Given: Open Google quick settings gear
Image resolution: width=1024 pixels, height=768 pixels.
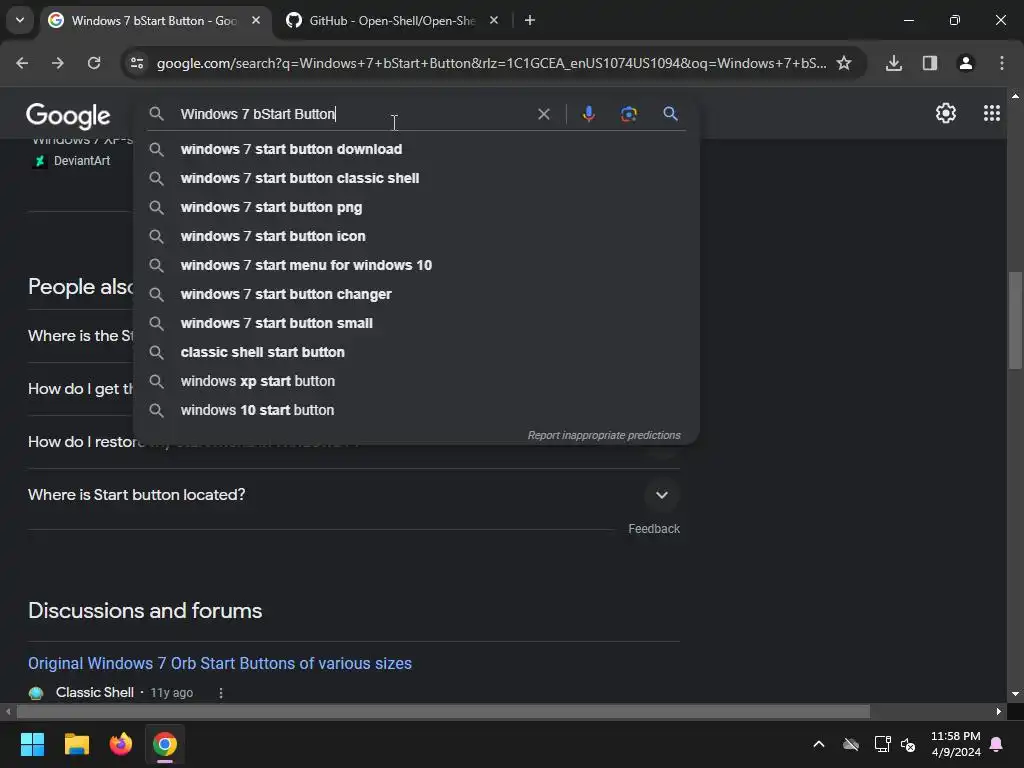Looking at the screenshot, I should pos(946,113).
